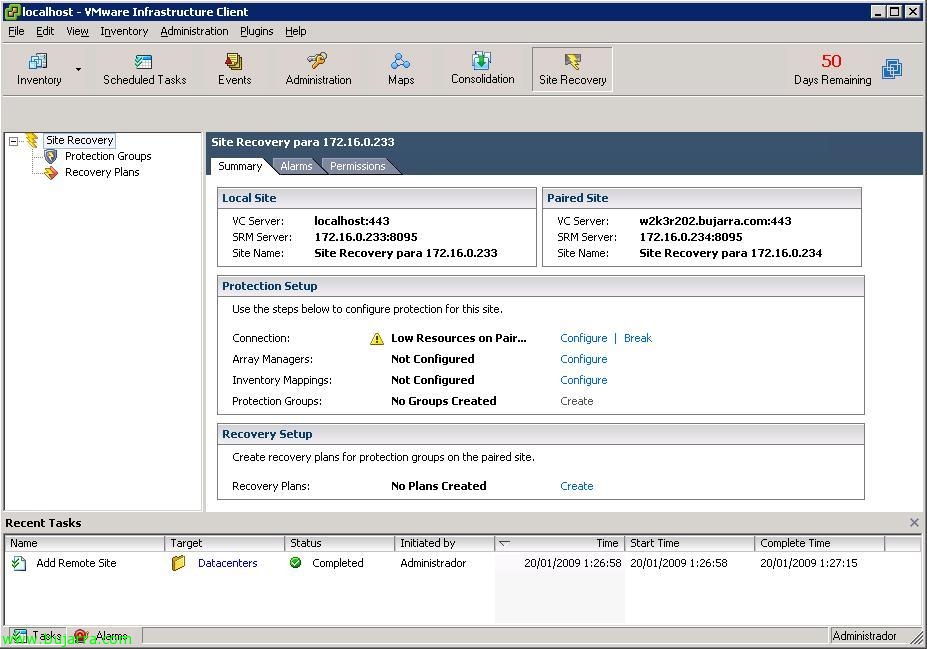
Task: Sort tasks by Status column header
Action: (339, 543)
